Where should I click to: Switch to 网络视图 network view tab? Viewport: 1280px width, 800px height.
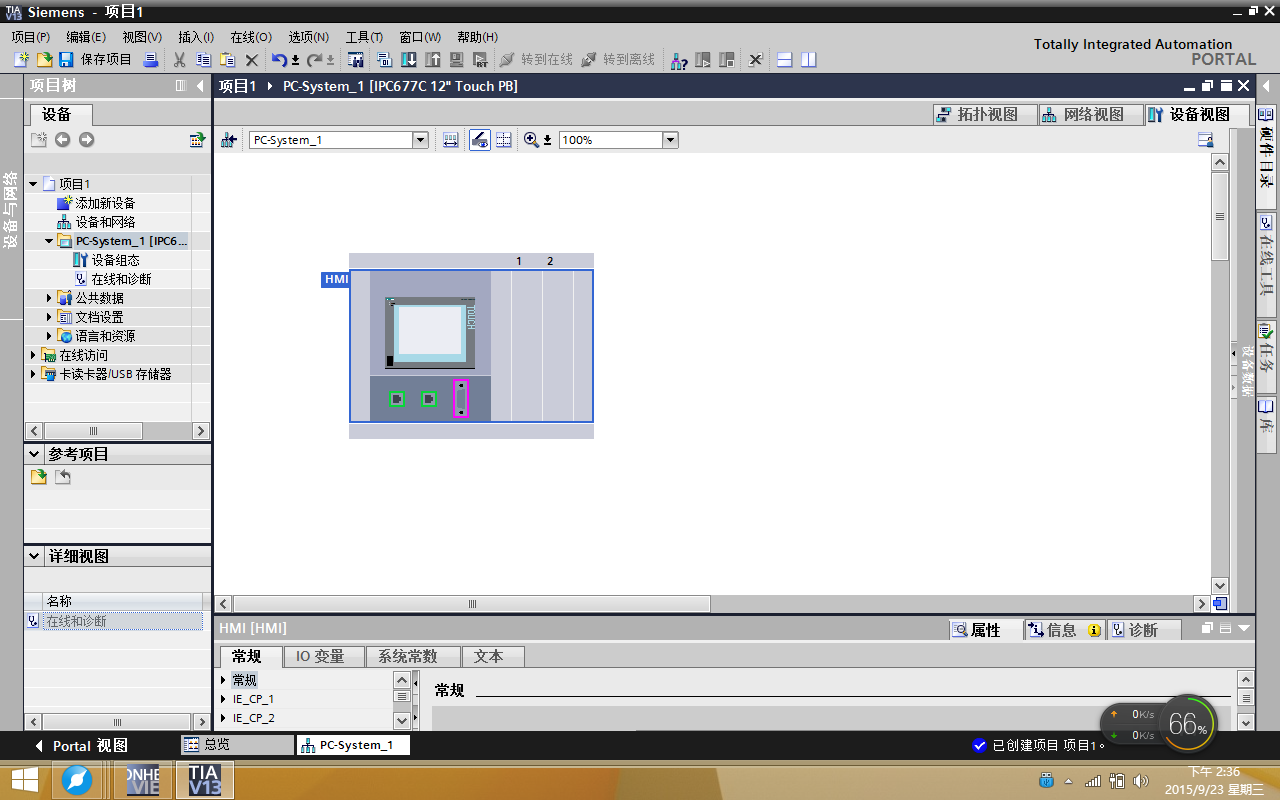tap(1090, 114)
